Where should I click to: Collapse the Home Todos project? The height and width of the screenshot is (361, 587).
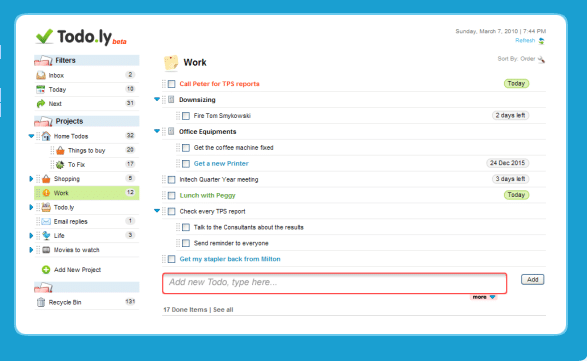pos(31,136)
